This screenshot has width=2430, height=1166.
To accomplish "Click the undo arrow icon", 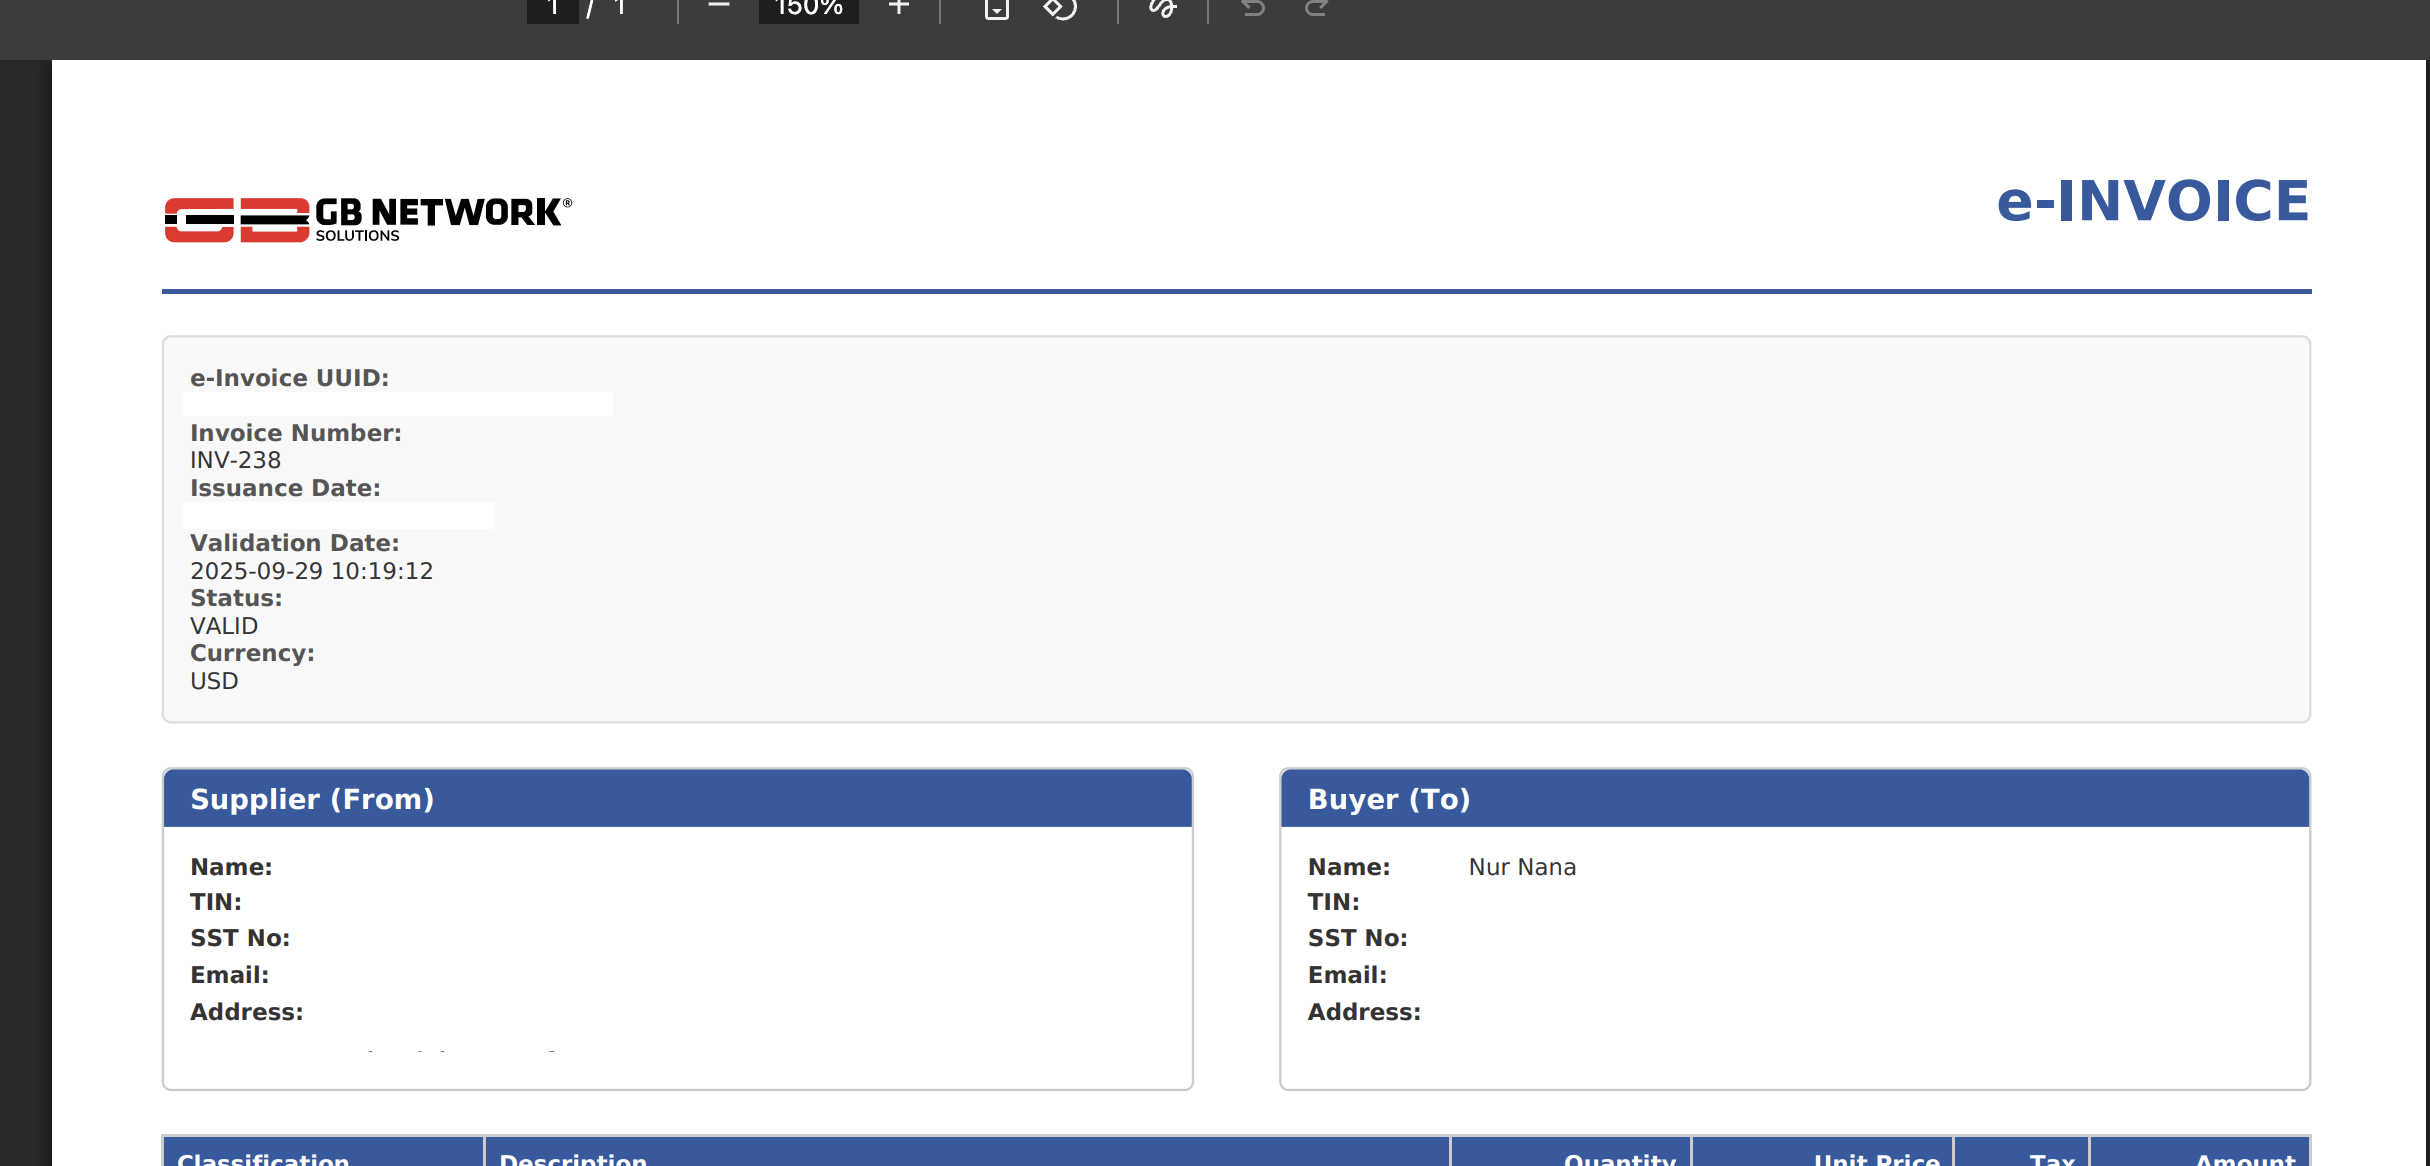I will pos(1253,9).
